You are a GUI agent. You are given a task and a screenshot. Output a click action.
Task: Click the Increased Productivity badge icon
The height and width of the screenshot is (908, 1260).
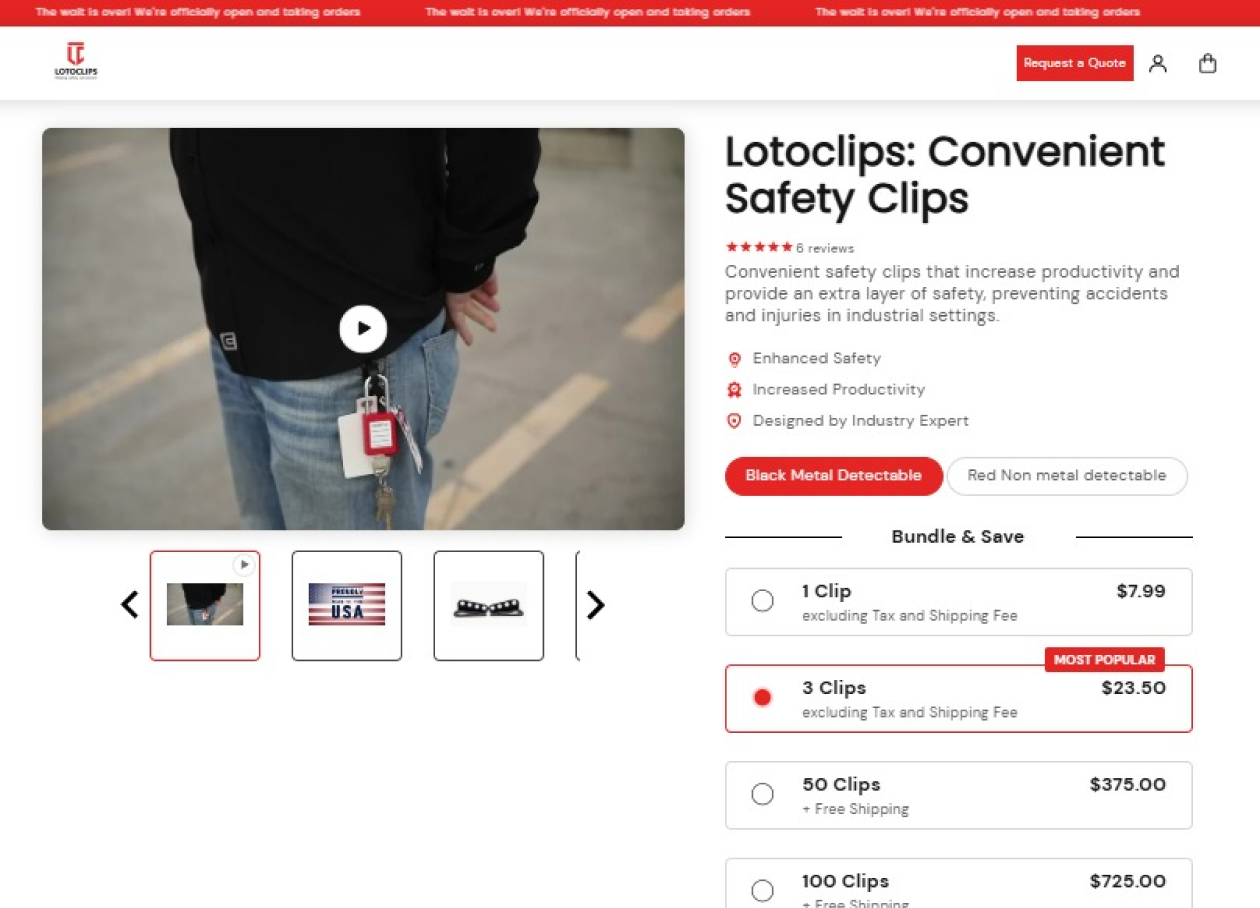(734, 390)
